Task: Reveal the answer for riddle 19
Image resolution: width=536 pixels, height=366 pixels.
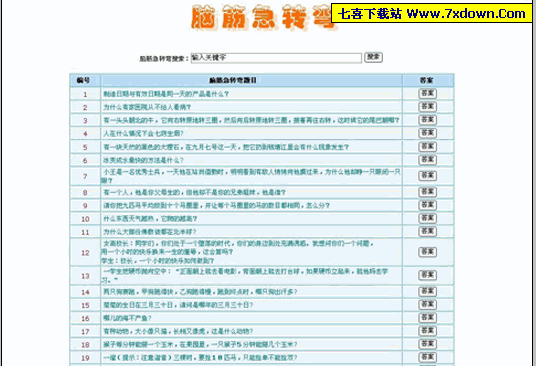Action: [x=427, y=357]
